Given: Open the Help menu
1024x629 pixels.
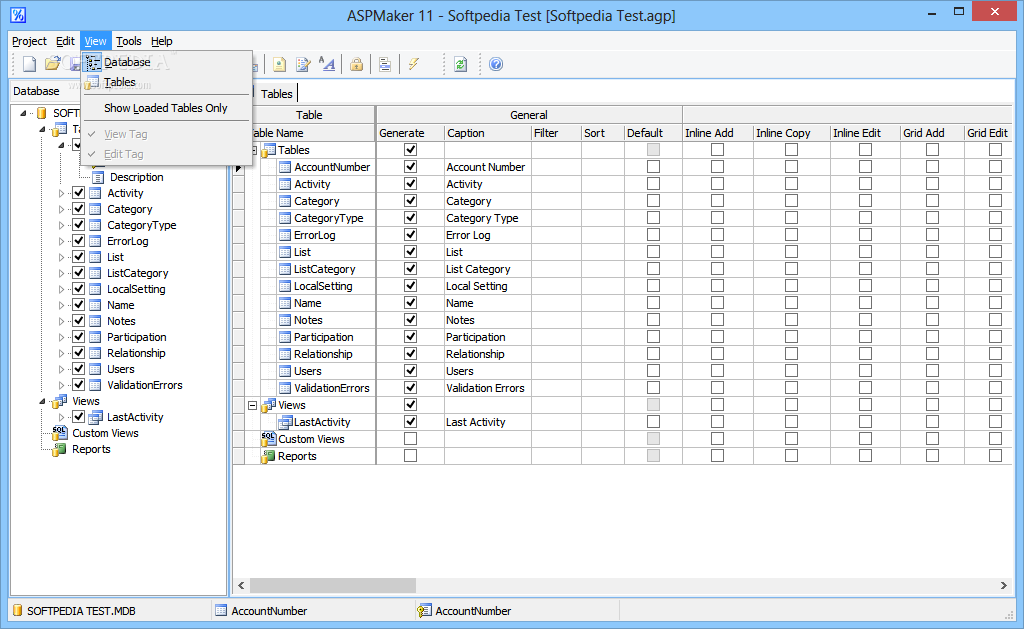Looking at the screenshot, I should 161,41.
